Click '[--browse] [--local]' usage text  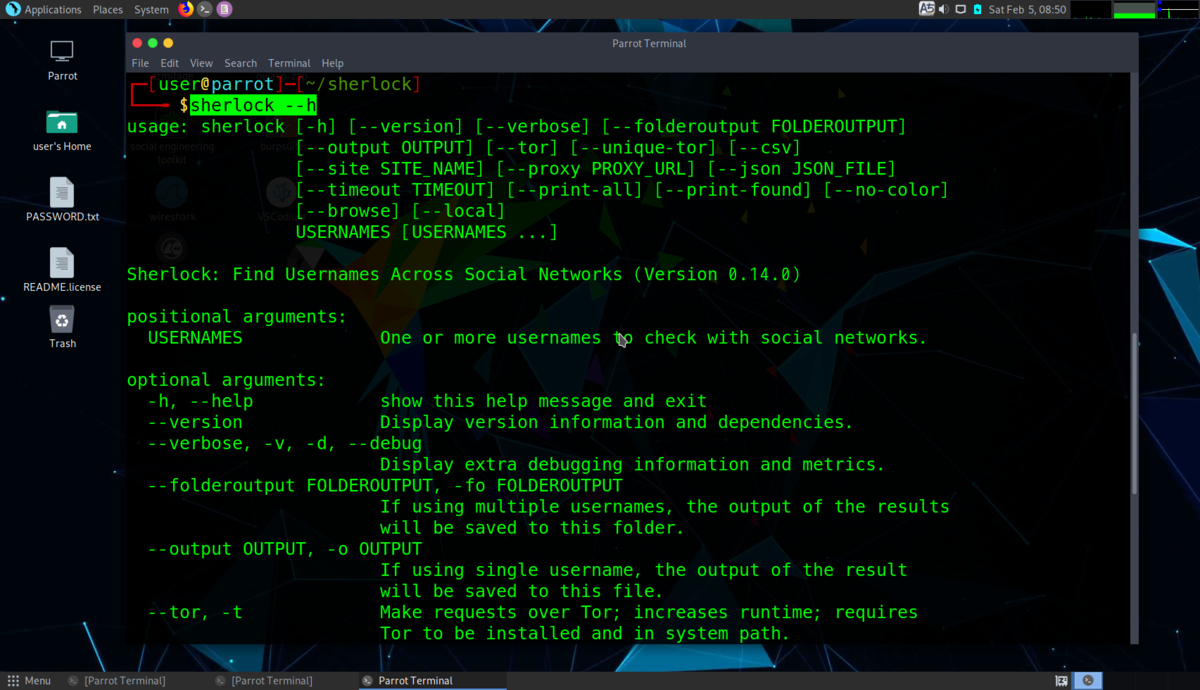click(x=400, y=211)
